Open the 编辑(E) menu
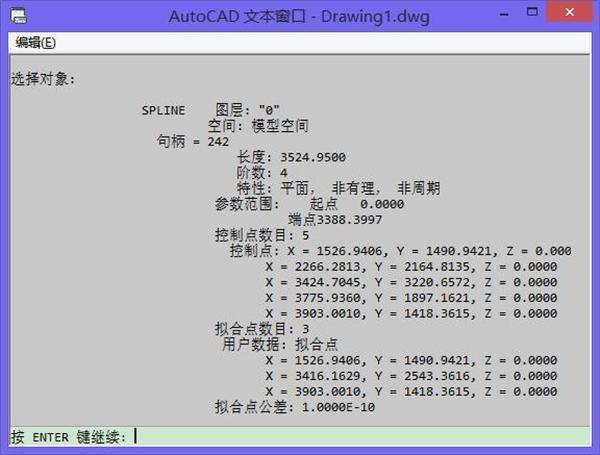 [36, 42]
